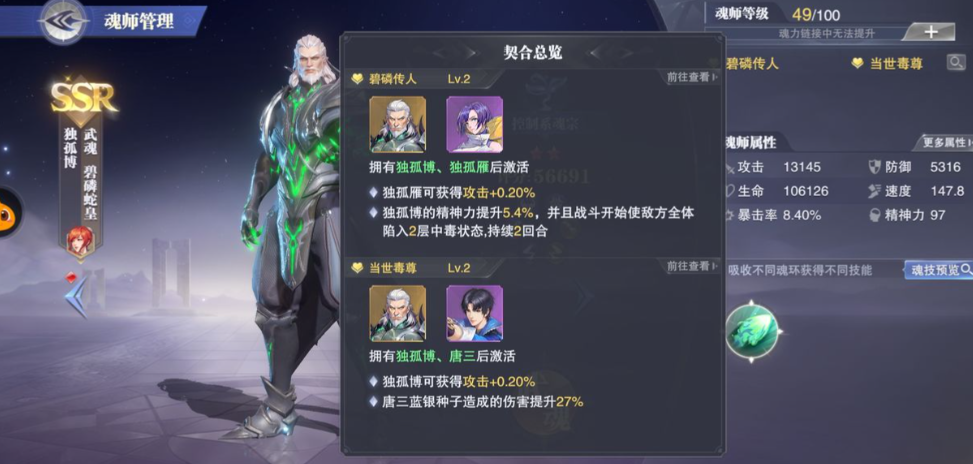The width and height of the screenshot is (973, 464).
Task: Select 独孤博 portrait in 碧磷传人 bond
Action: click(x=398, y=124)
